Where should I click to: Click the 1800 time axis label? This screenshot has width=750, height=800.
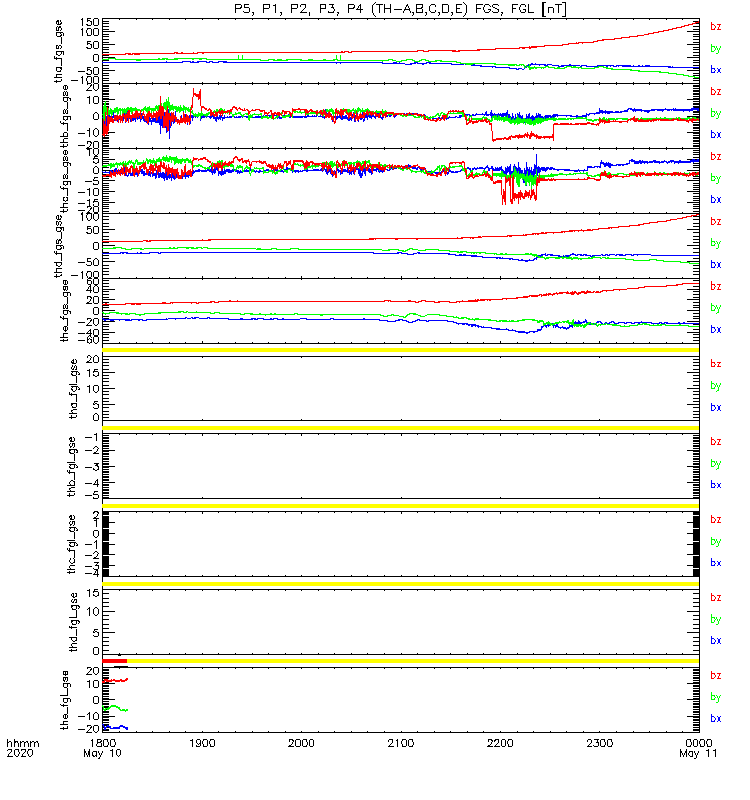click(x=103, y=743)
